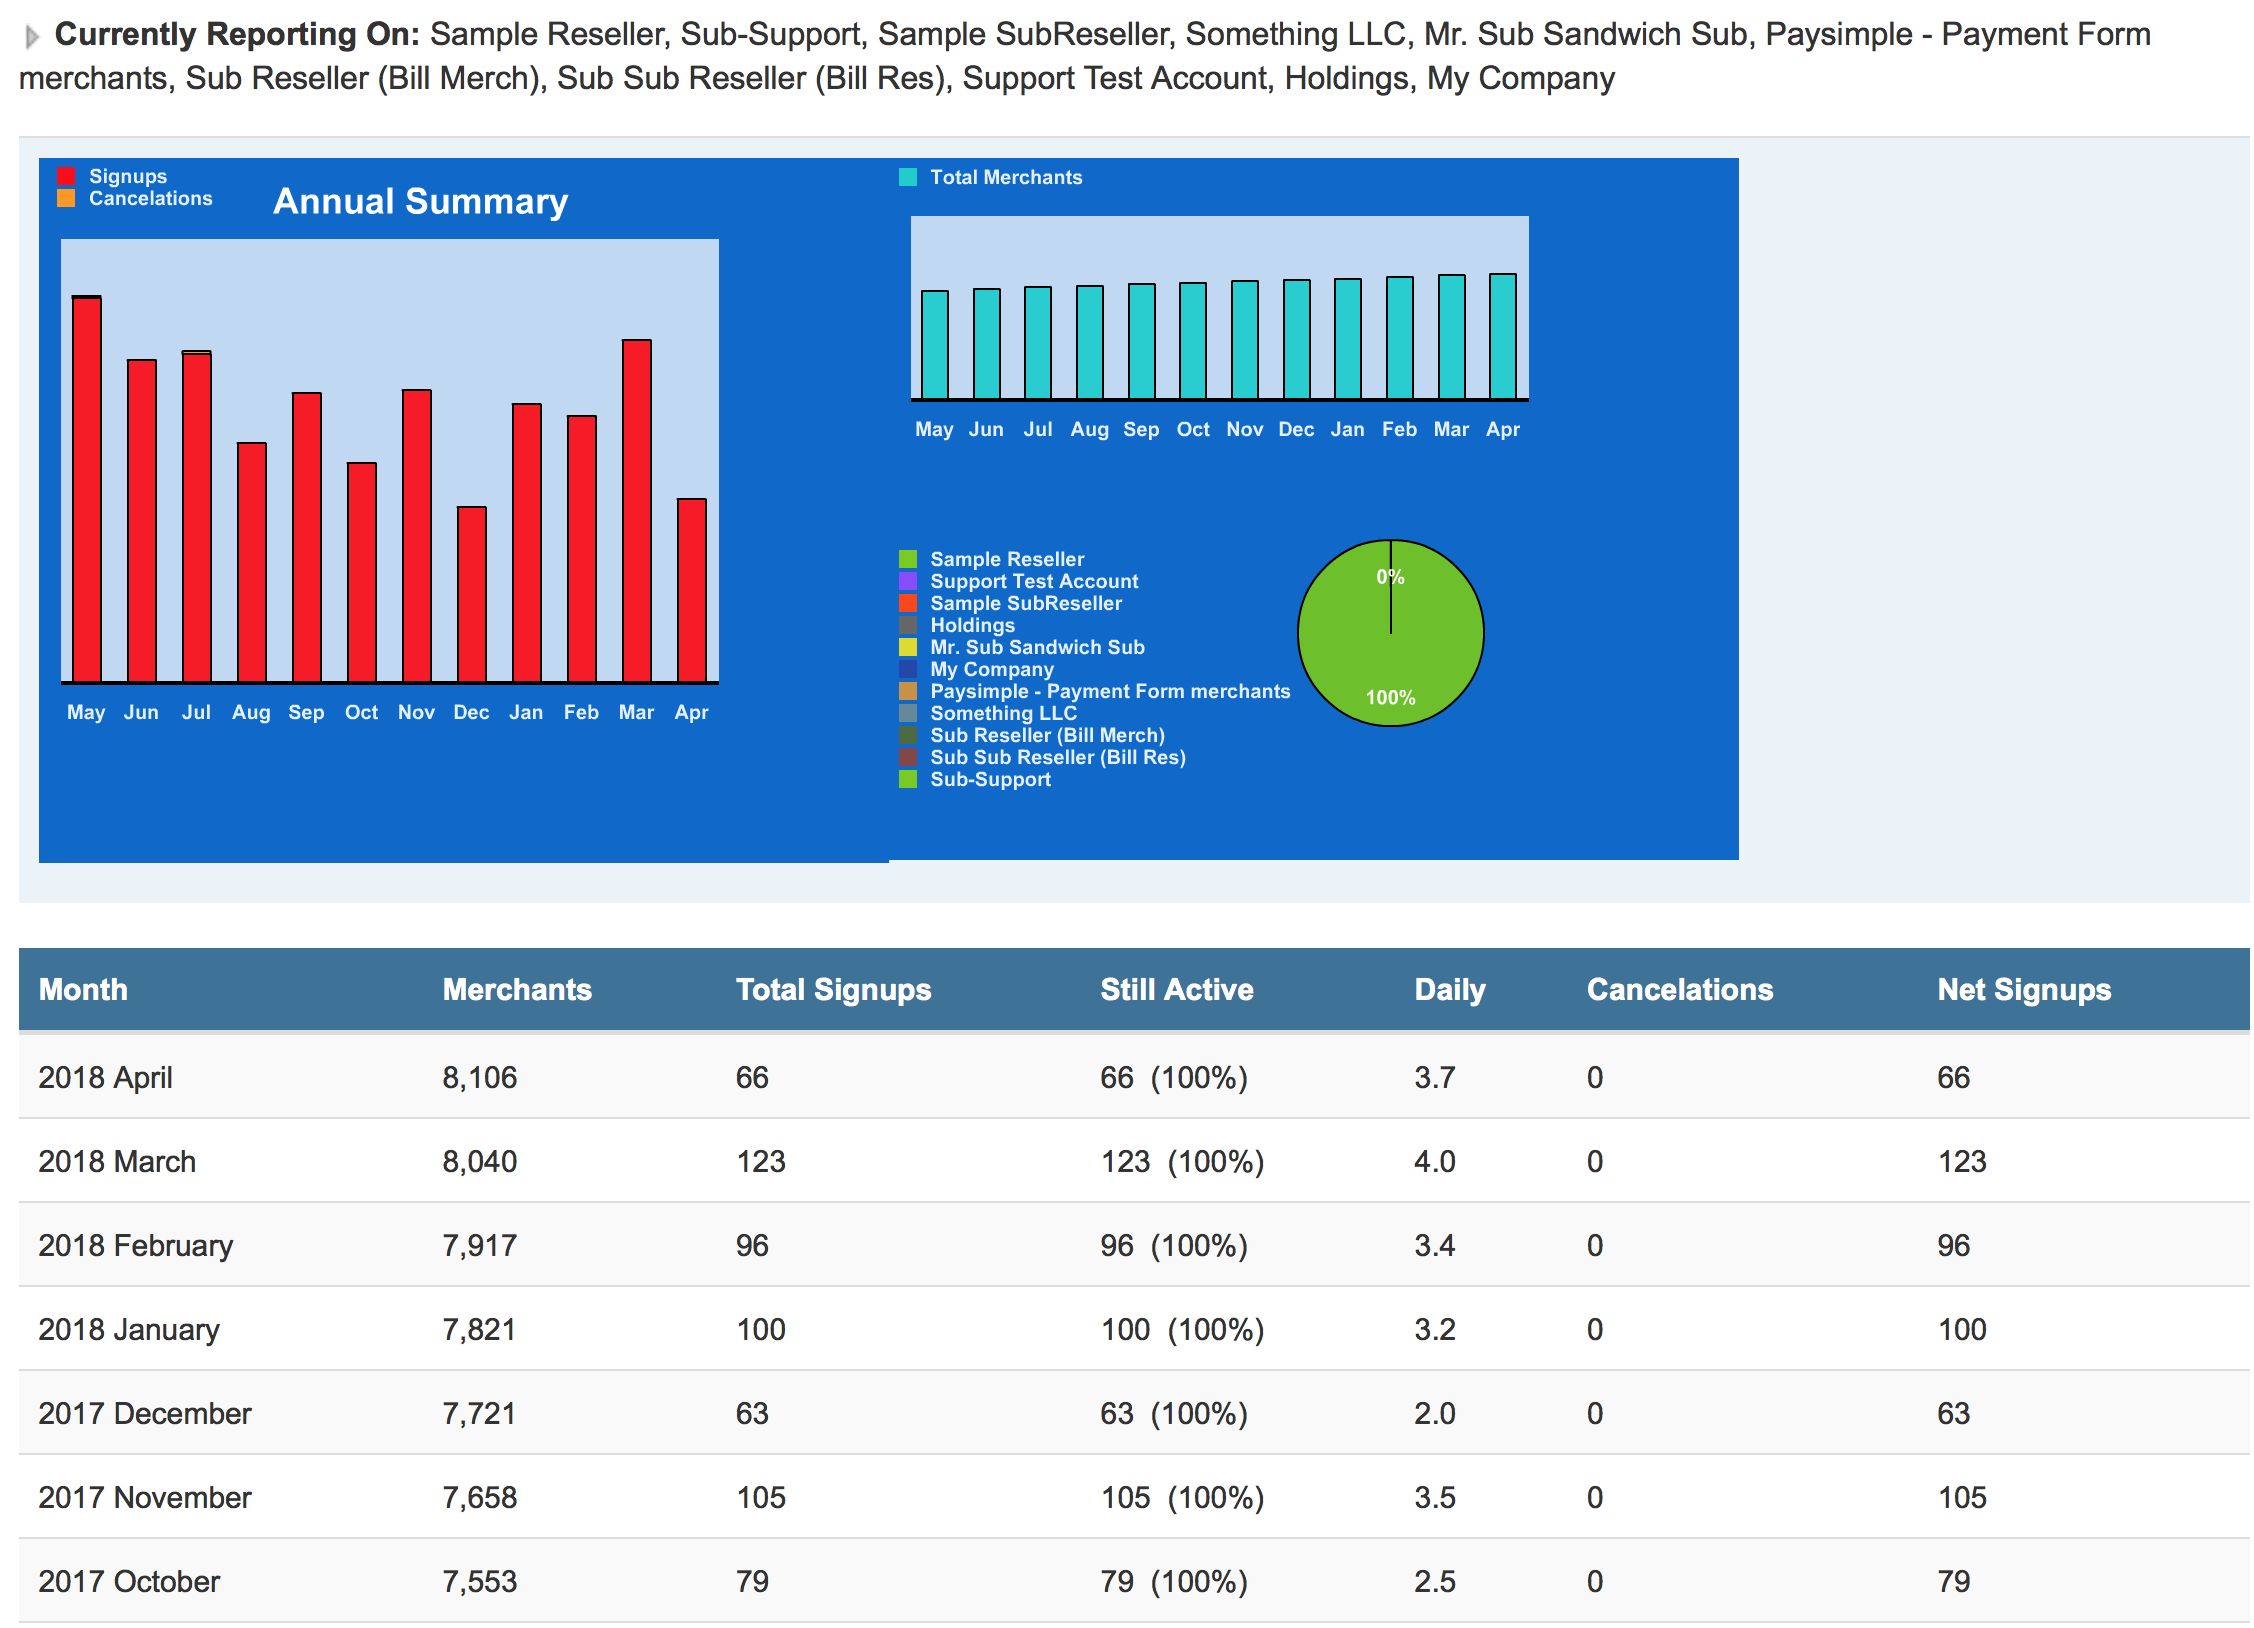The width and height of the screenshot is (2254, 1628).
Task: Click the December red signups bar
Action: 472,594
